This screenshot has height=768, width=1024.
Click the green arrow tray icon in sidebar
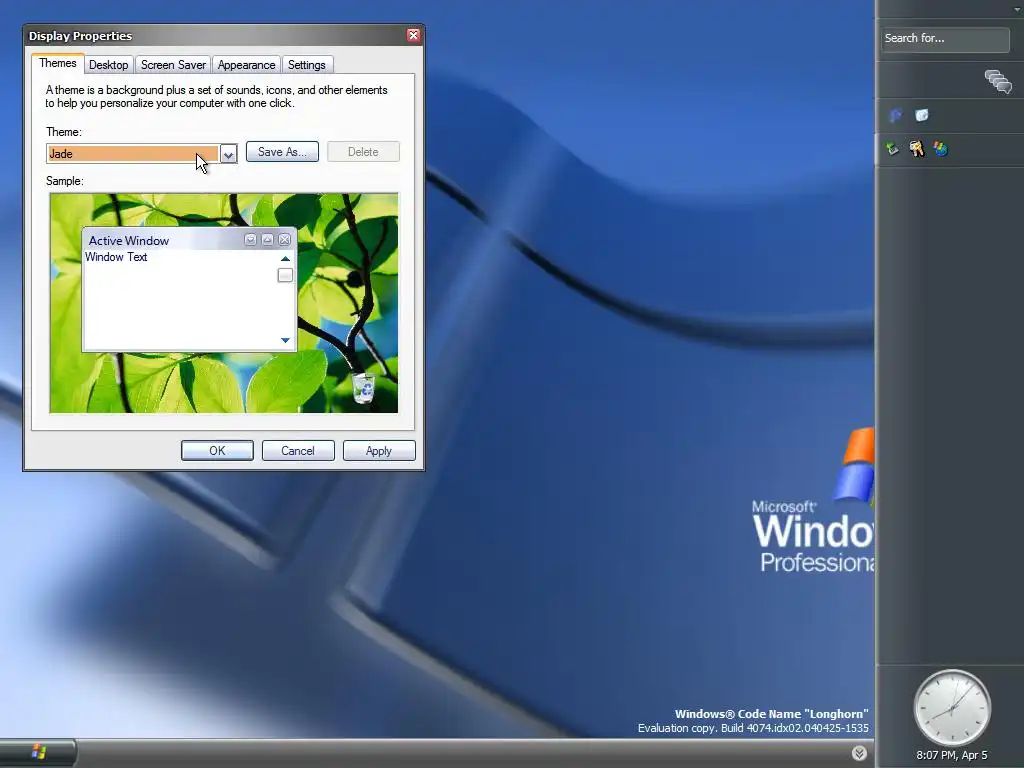point(892,149)
